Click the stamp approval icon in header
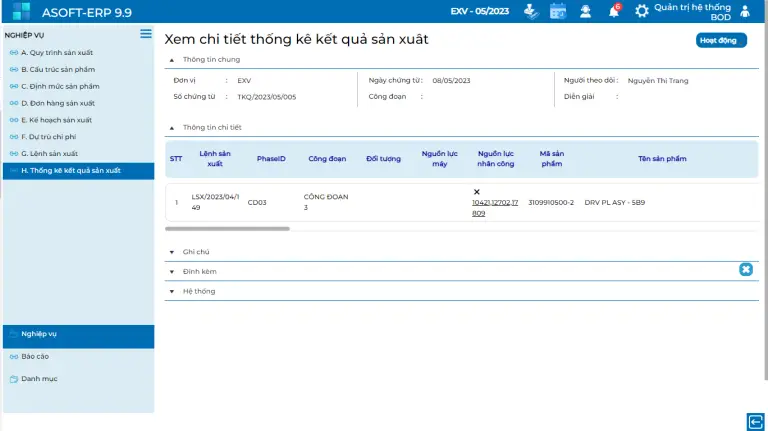 point(531,11)
